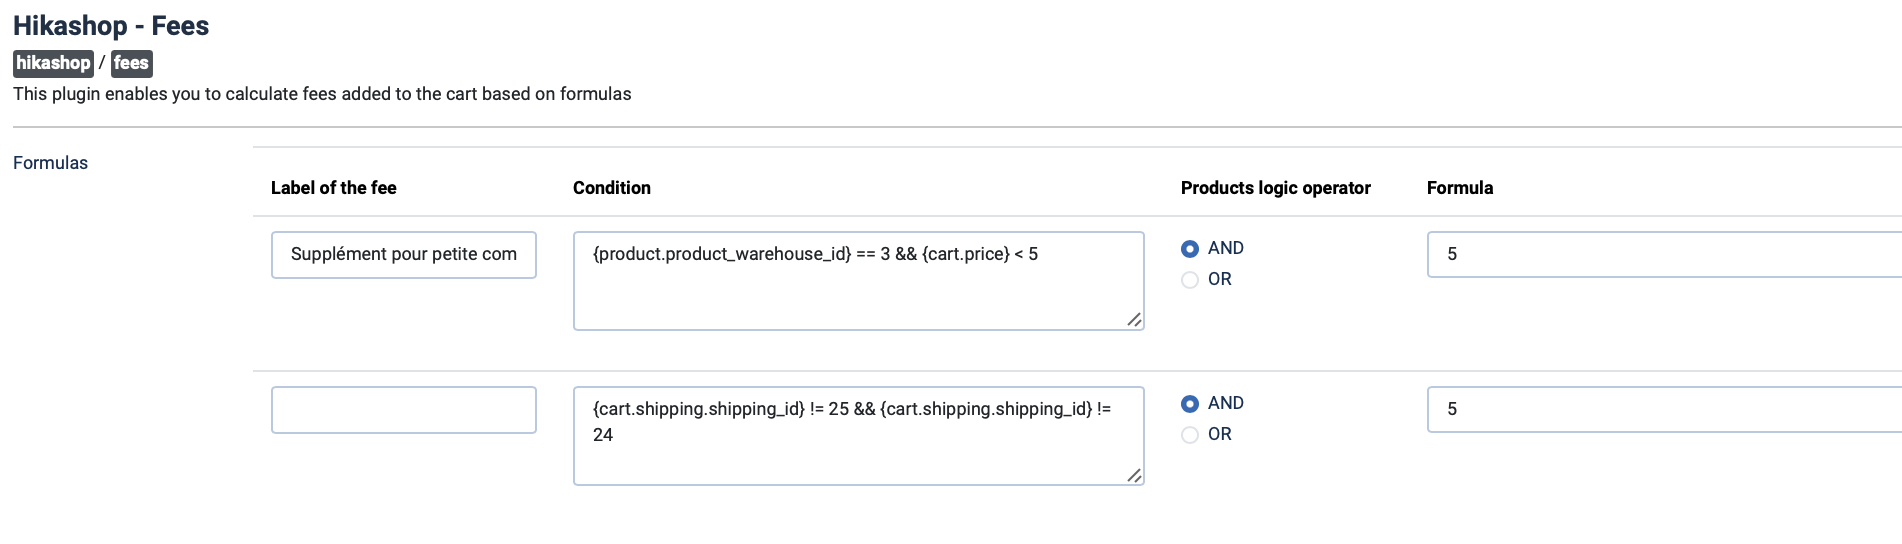Screen dimensions: 1902x544
Task: Click the 'Hikashop - Fees' page title
Action: pos(111,26)
